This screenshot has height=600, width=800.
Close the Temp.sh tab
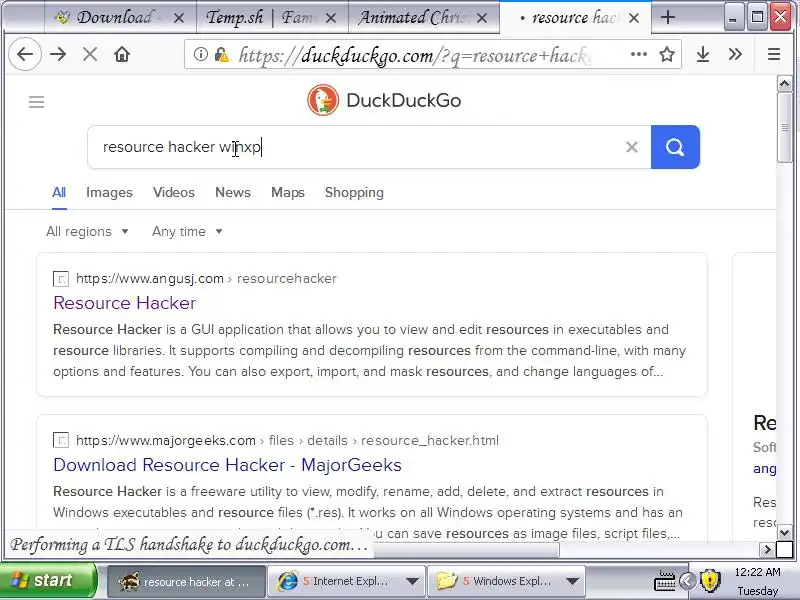click(331, 18)
